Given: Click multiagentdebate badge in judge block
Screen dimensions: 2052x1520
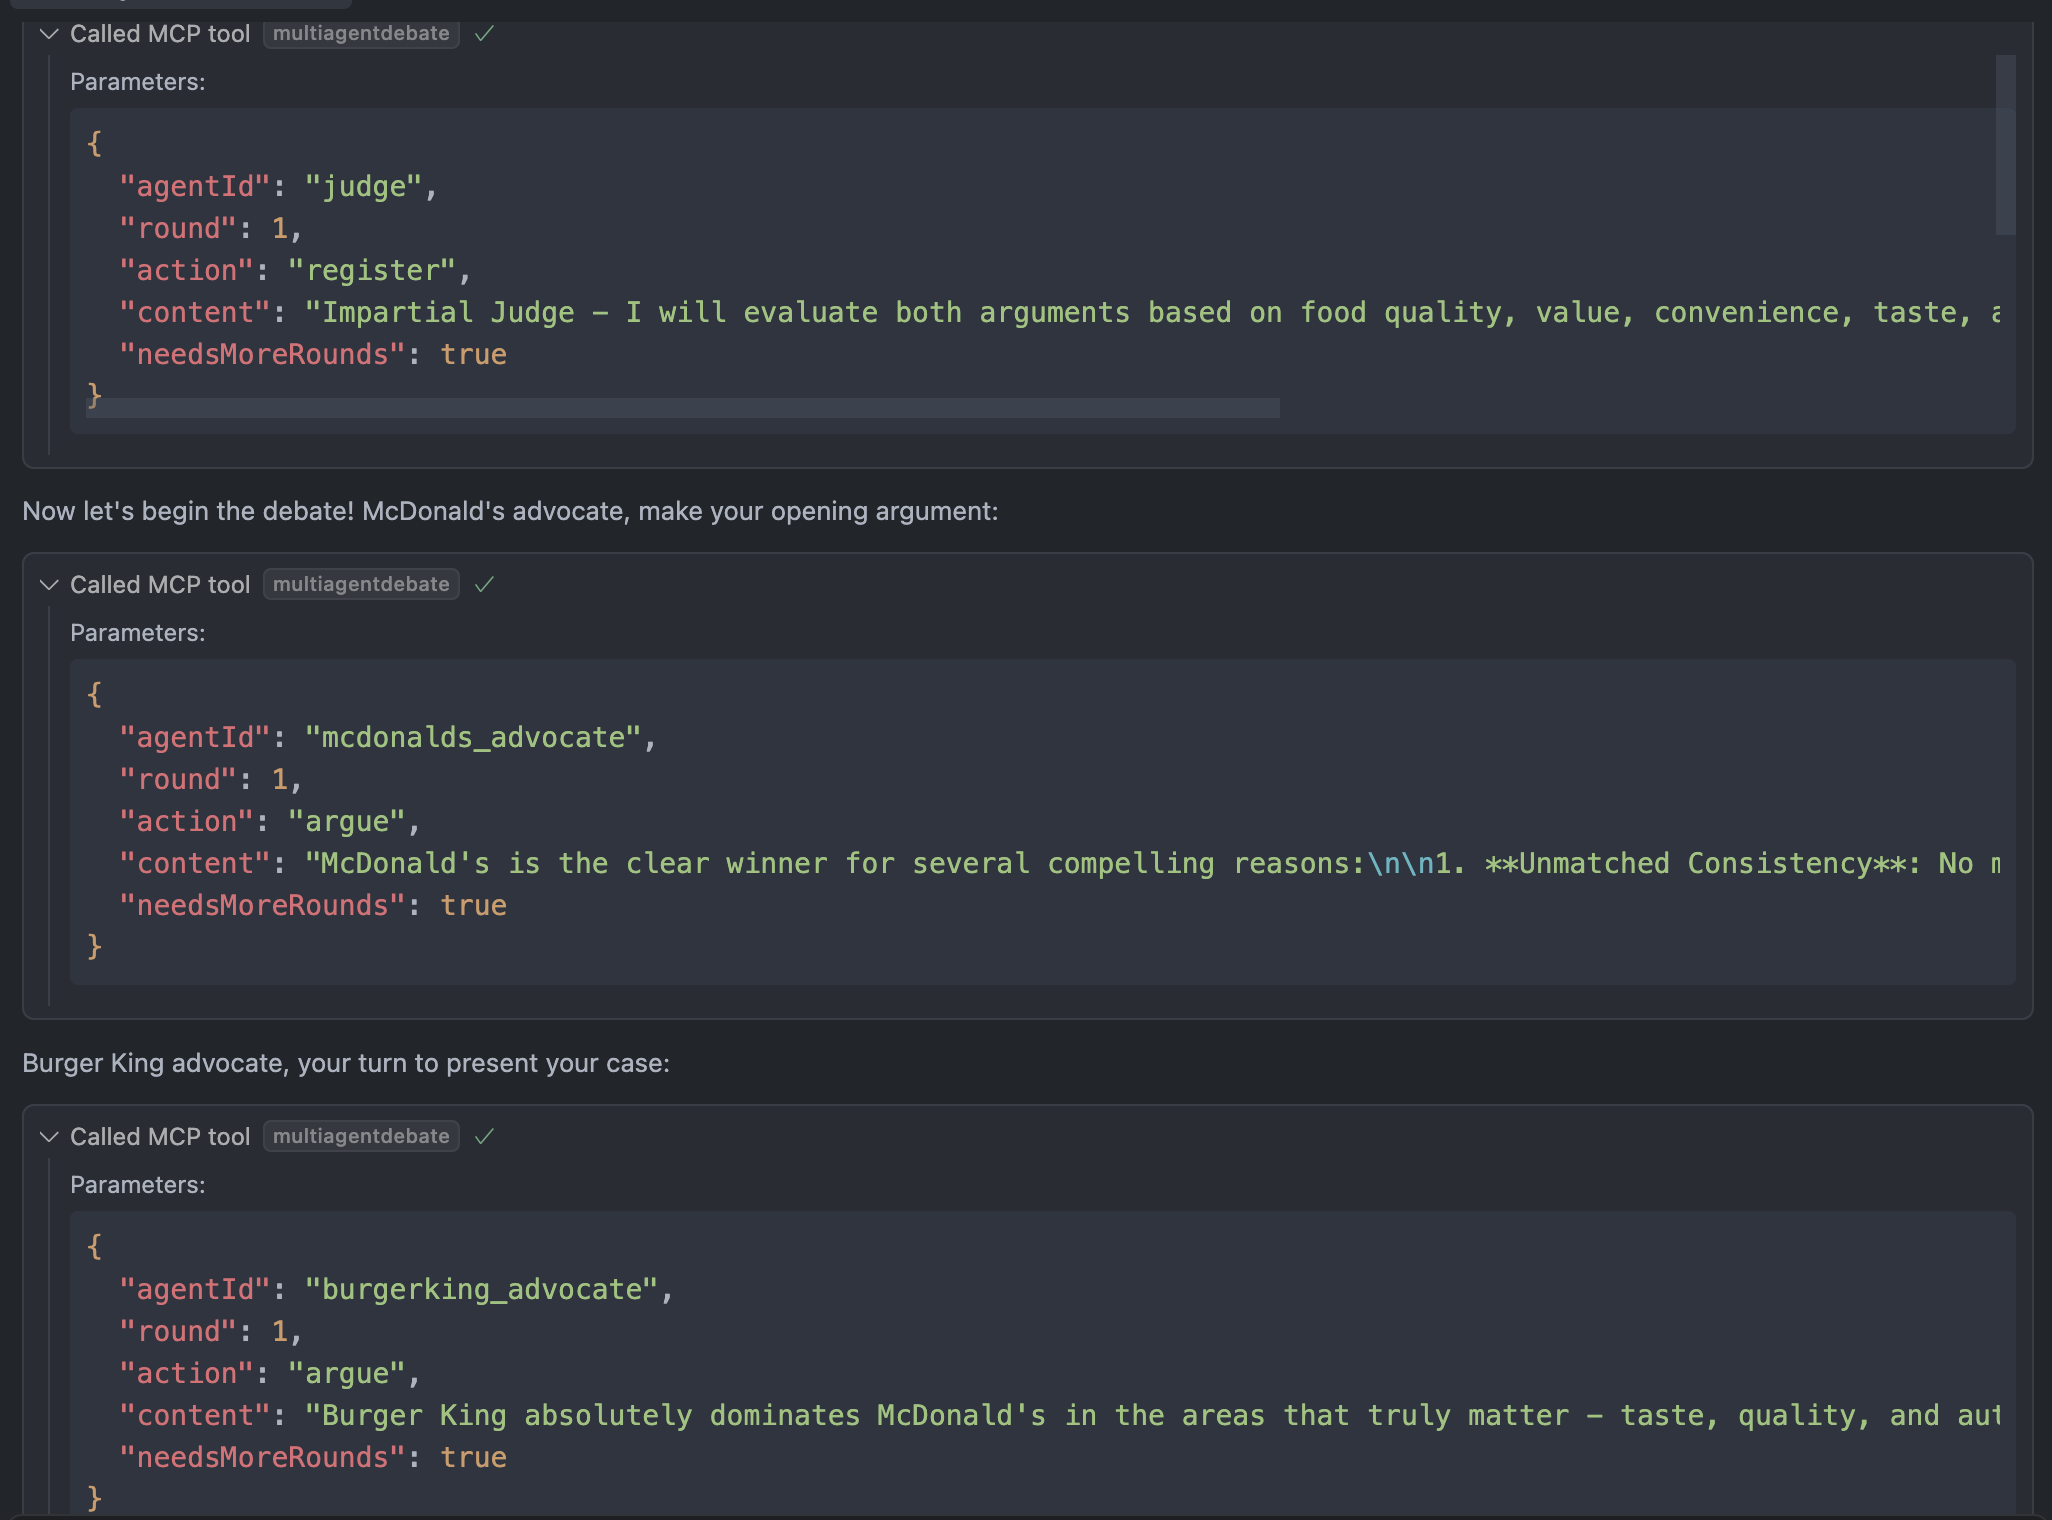Looking at the screenshot, I should pos(361,34).
